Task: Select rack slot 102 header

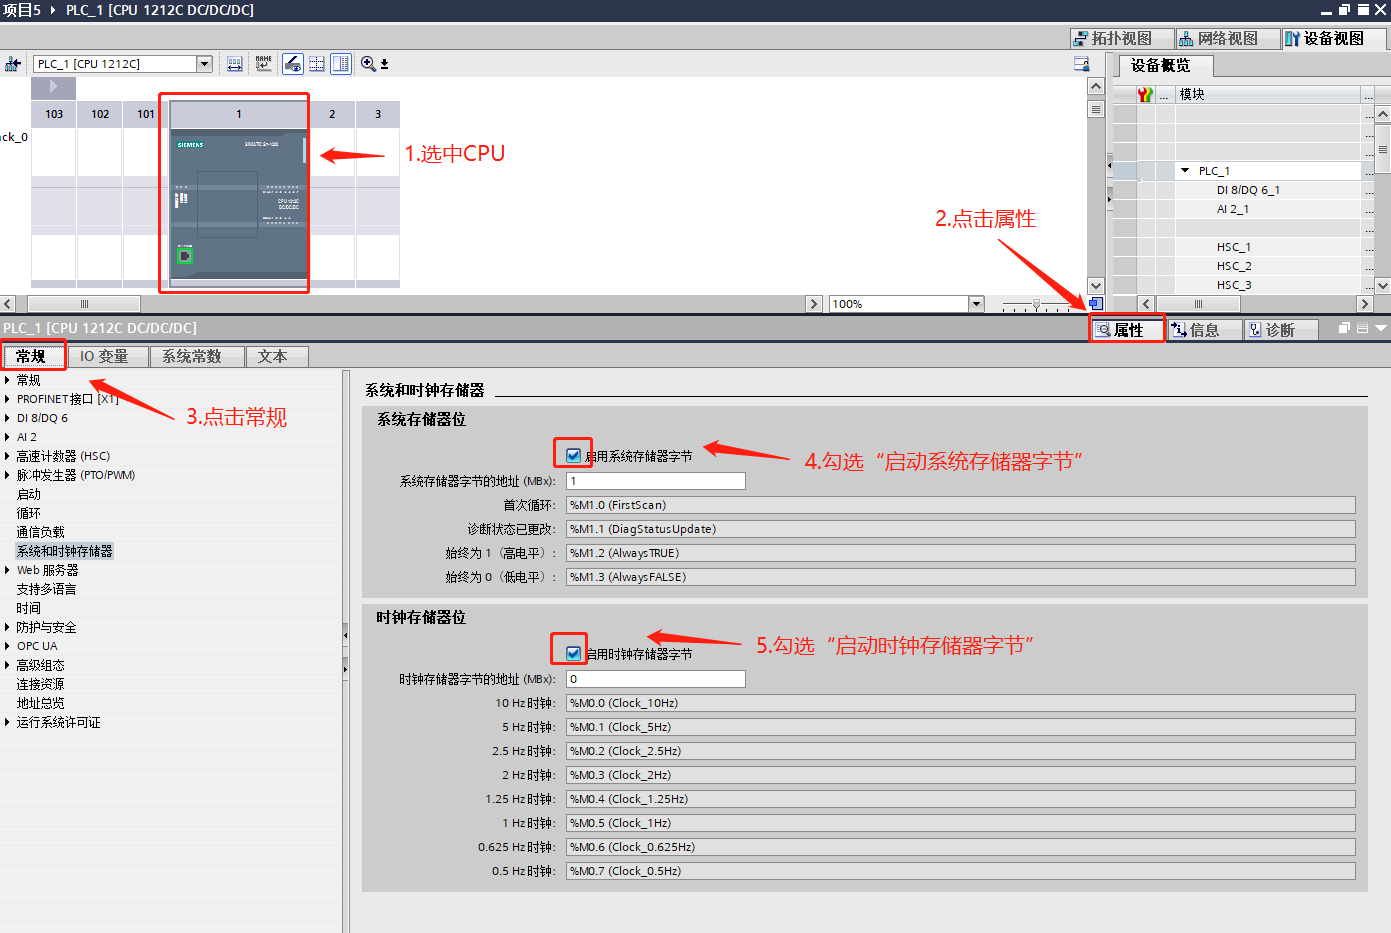Action: click(100, 114)
